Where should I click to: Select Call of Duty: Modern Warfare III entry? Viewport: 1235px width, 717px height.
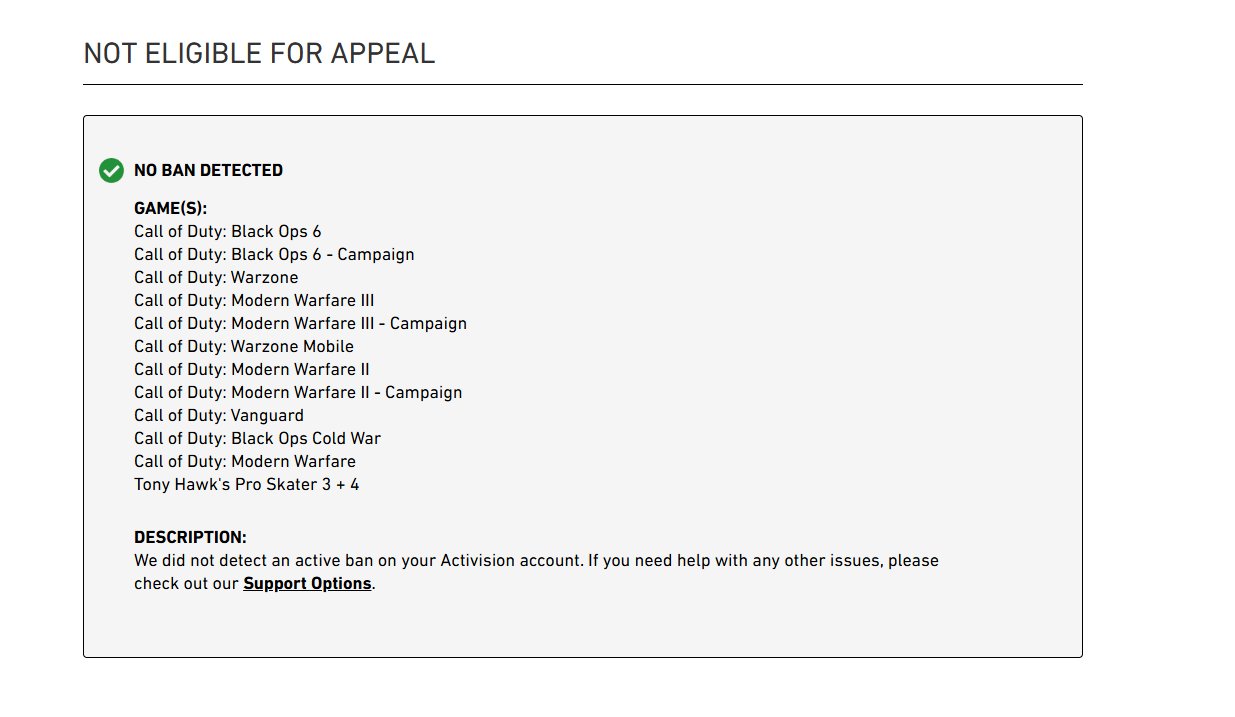pyautogui.click(x=254, y=301)
